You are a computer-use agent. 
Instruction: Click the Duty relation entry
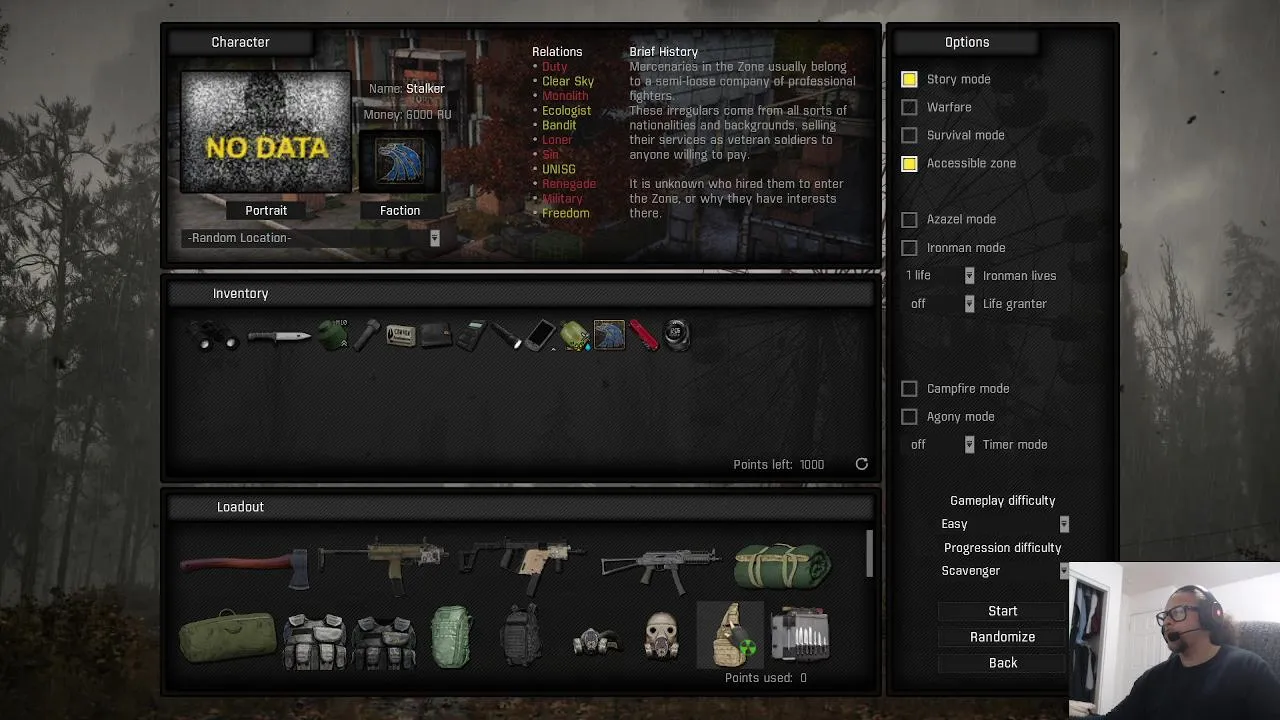point(554,67)
